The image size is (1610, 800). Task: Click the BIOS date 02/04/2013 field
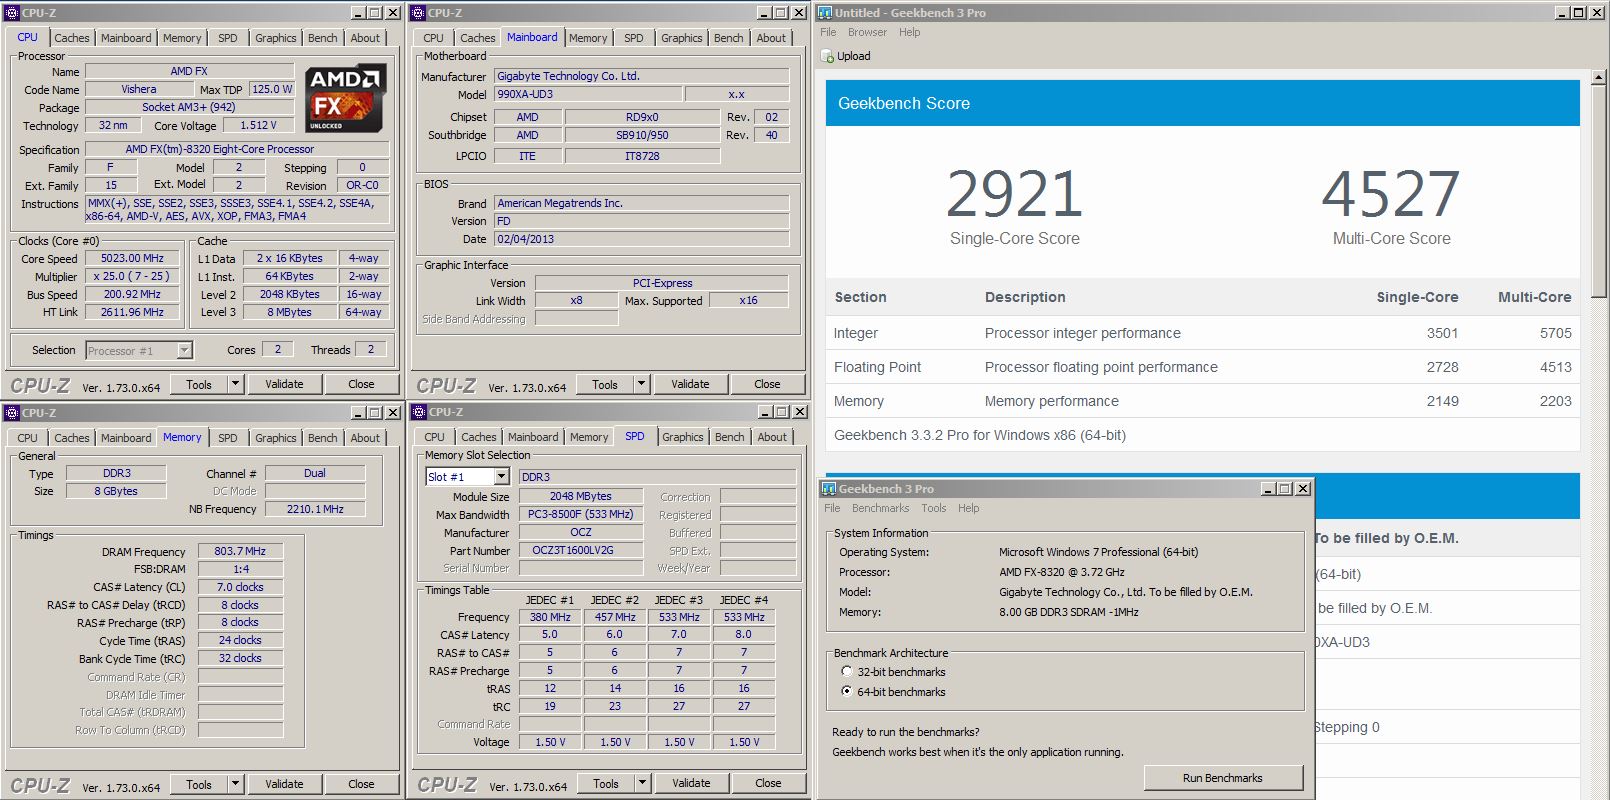pos(641,239)
